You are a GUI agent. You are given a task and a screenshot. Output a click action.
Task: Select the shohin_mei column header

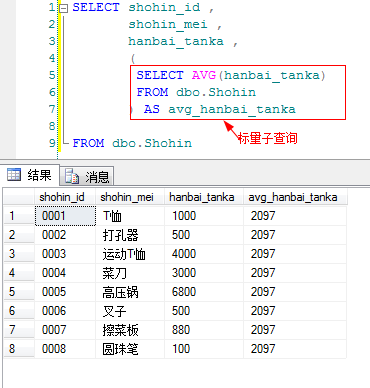click(x=130, y=197)
